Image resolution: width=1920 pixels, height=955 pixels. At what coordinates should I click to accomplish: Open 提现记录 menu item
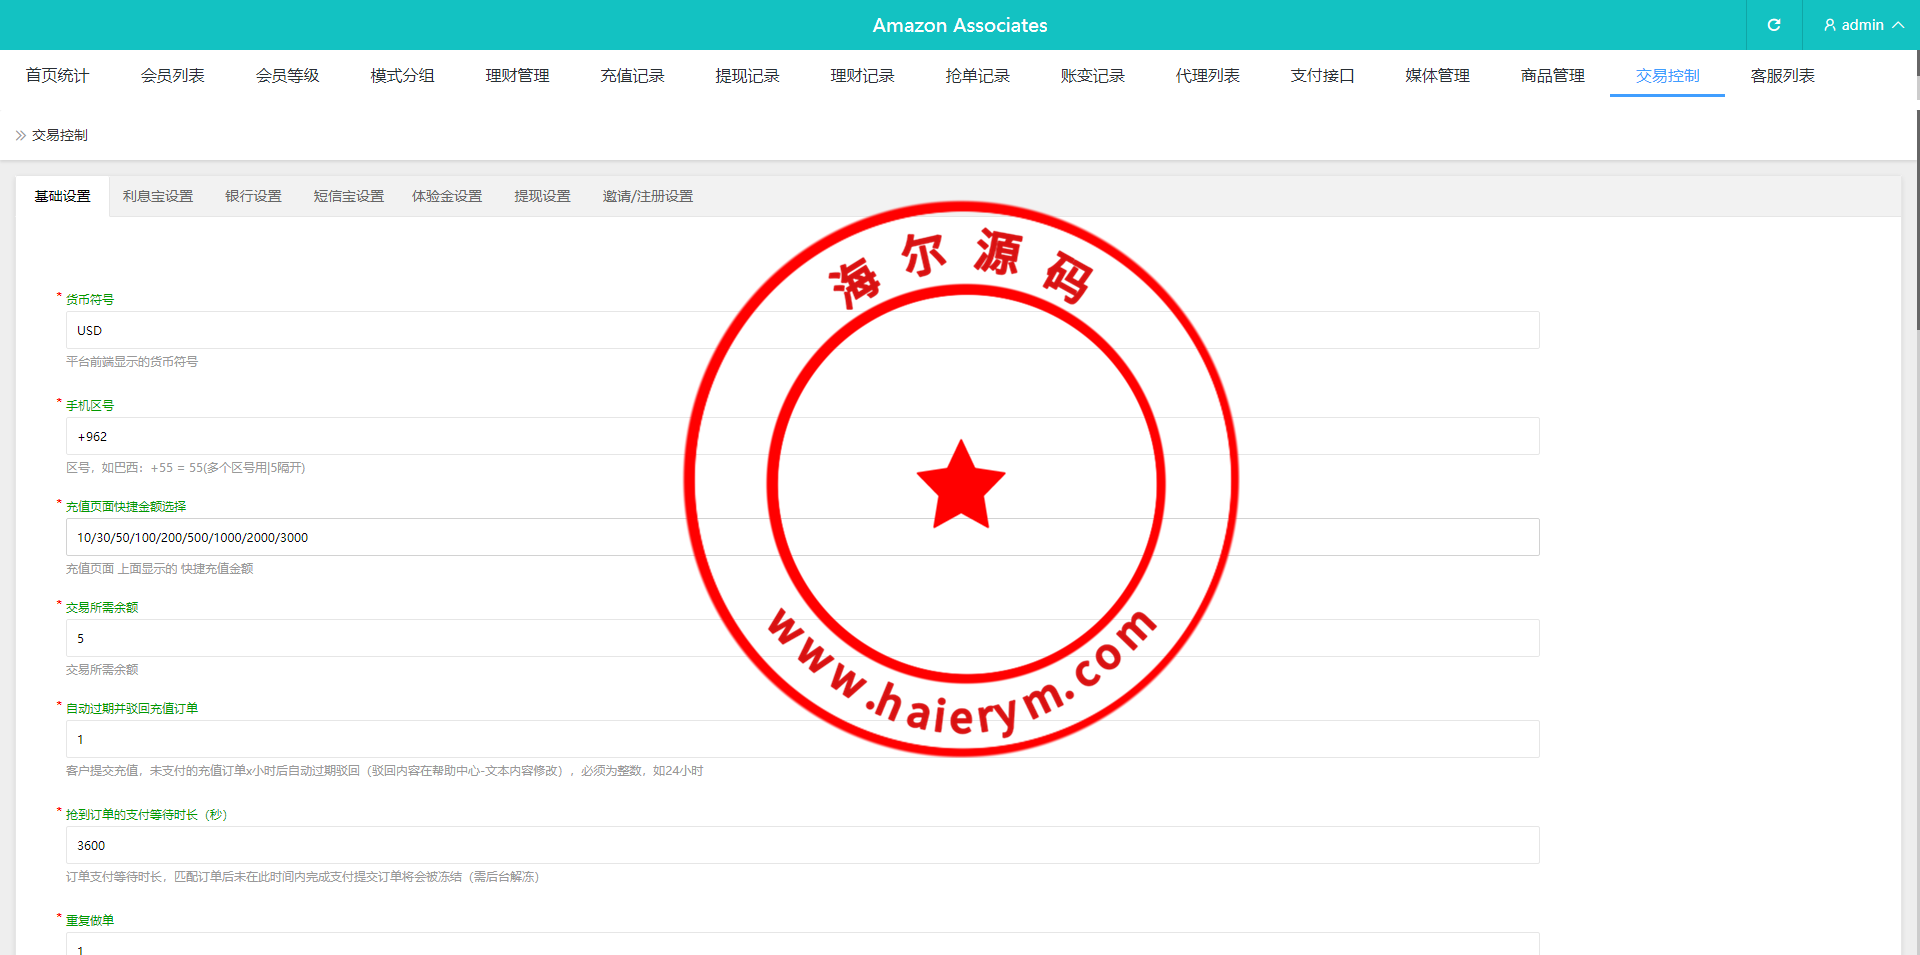(x=747, y=76)
